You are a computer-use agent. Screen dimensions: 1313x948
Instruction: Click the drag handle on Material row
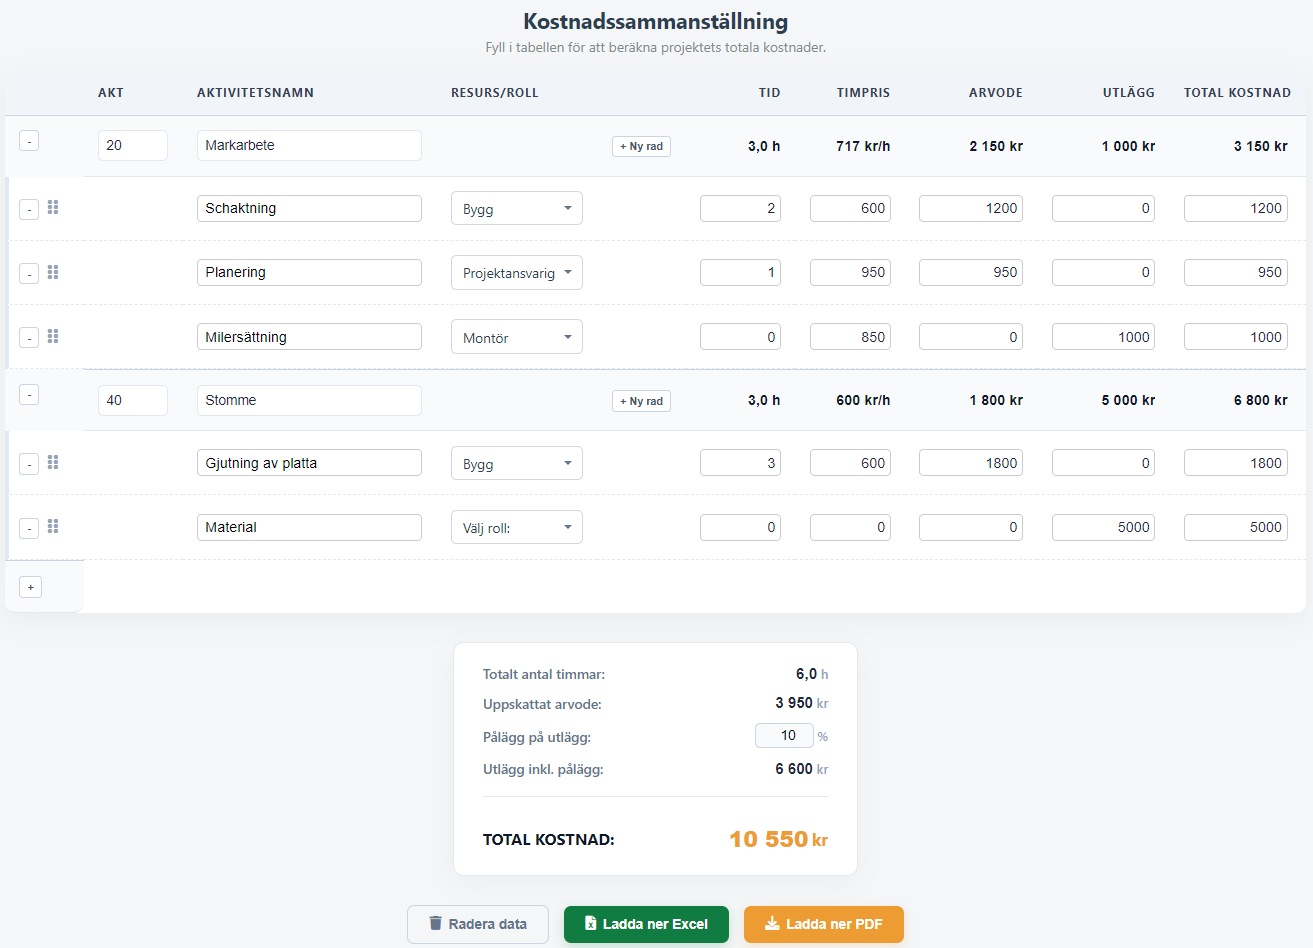click(x=53, y=527)
